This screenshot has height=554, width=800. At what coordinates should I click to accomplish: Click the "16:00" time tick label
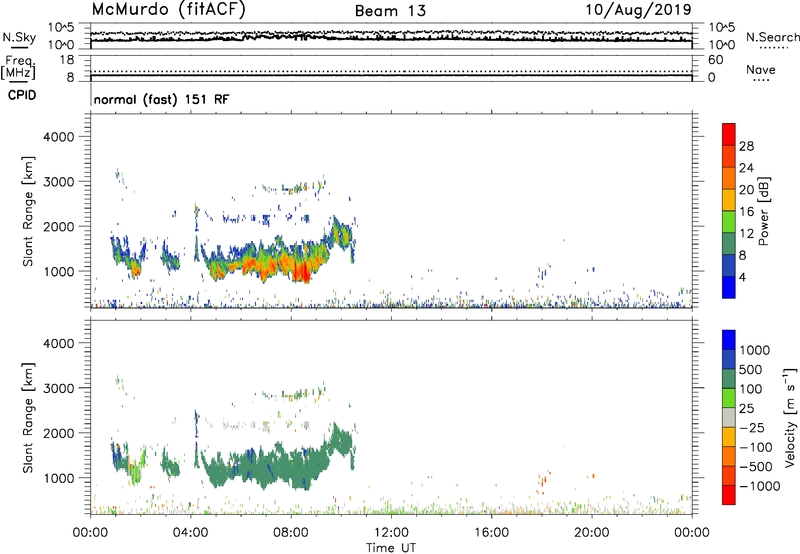(x=491, y=533)
